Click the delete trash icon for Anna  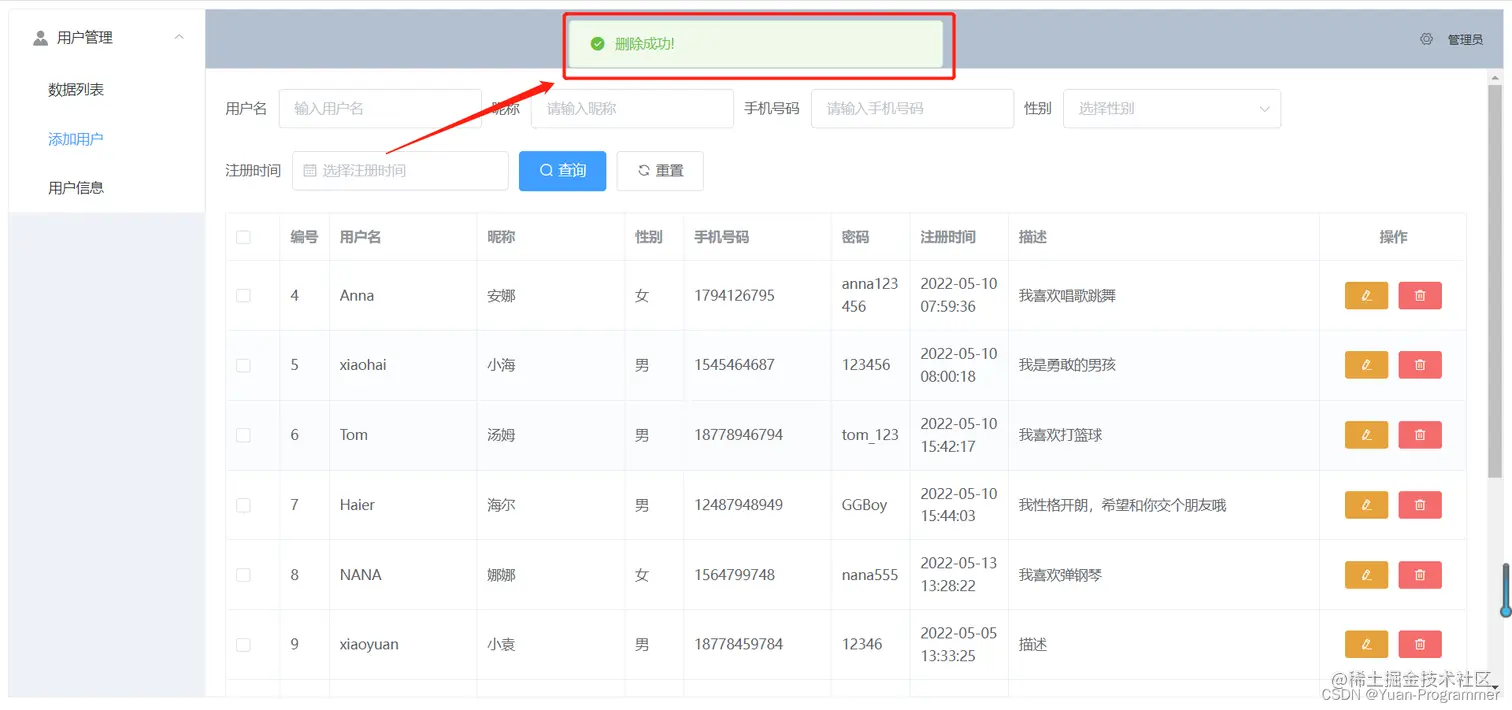[1420, 295]
